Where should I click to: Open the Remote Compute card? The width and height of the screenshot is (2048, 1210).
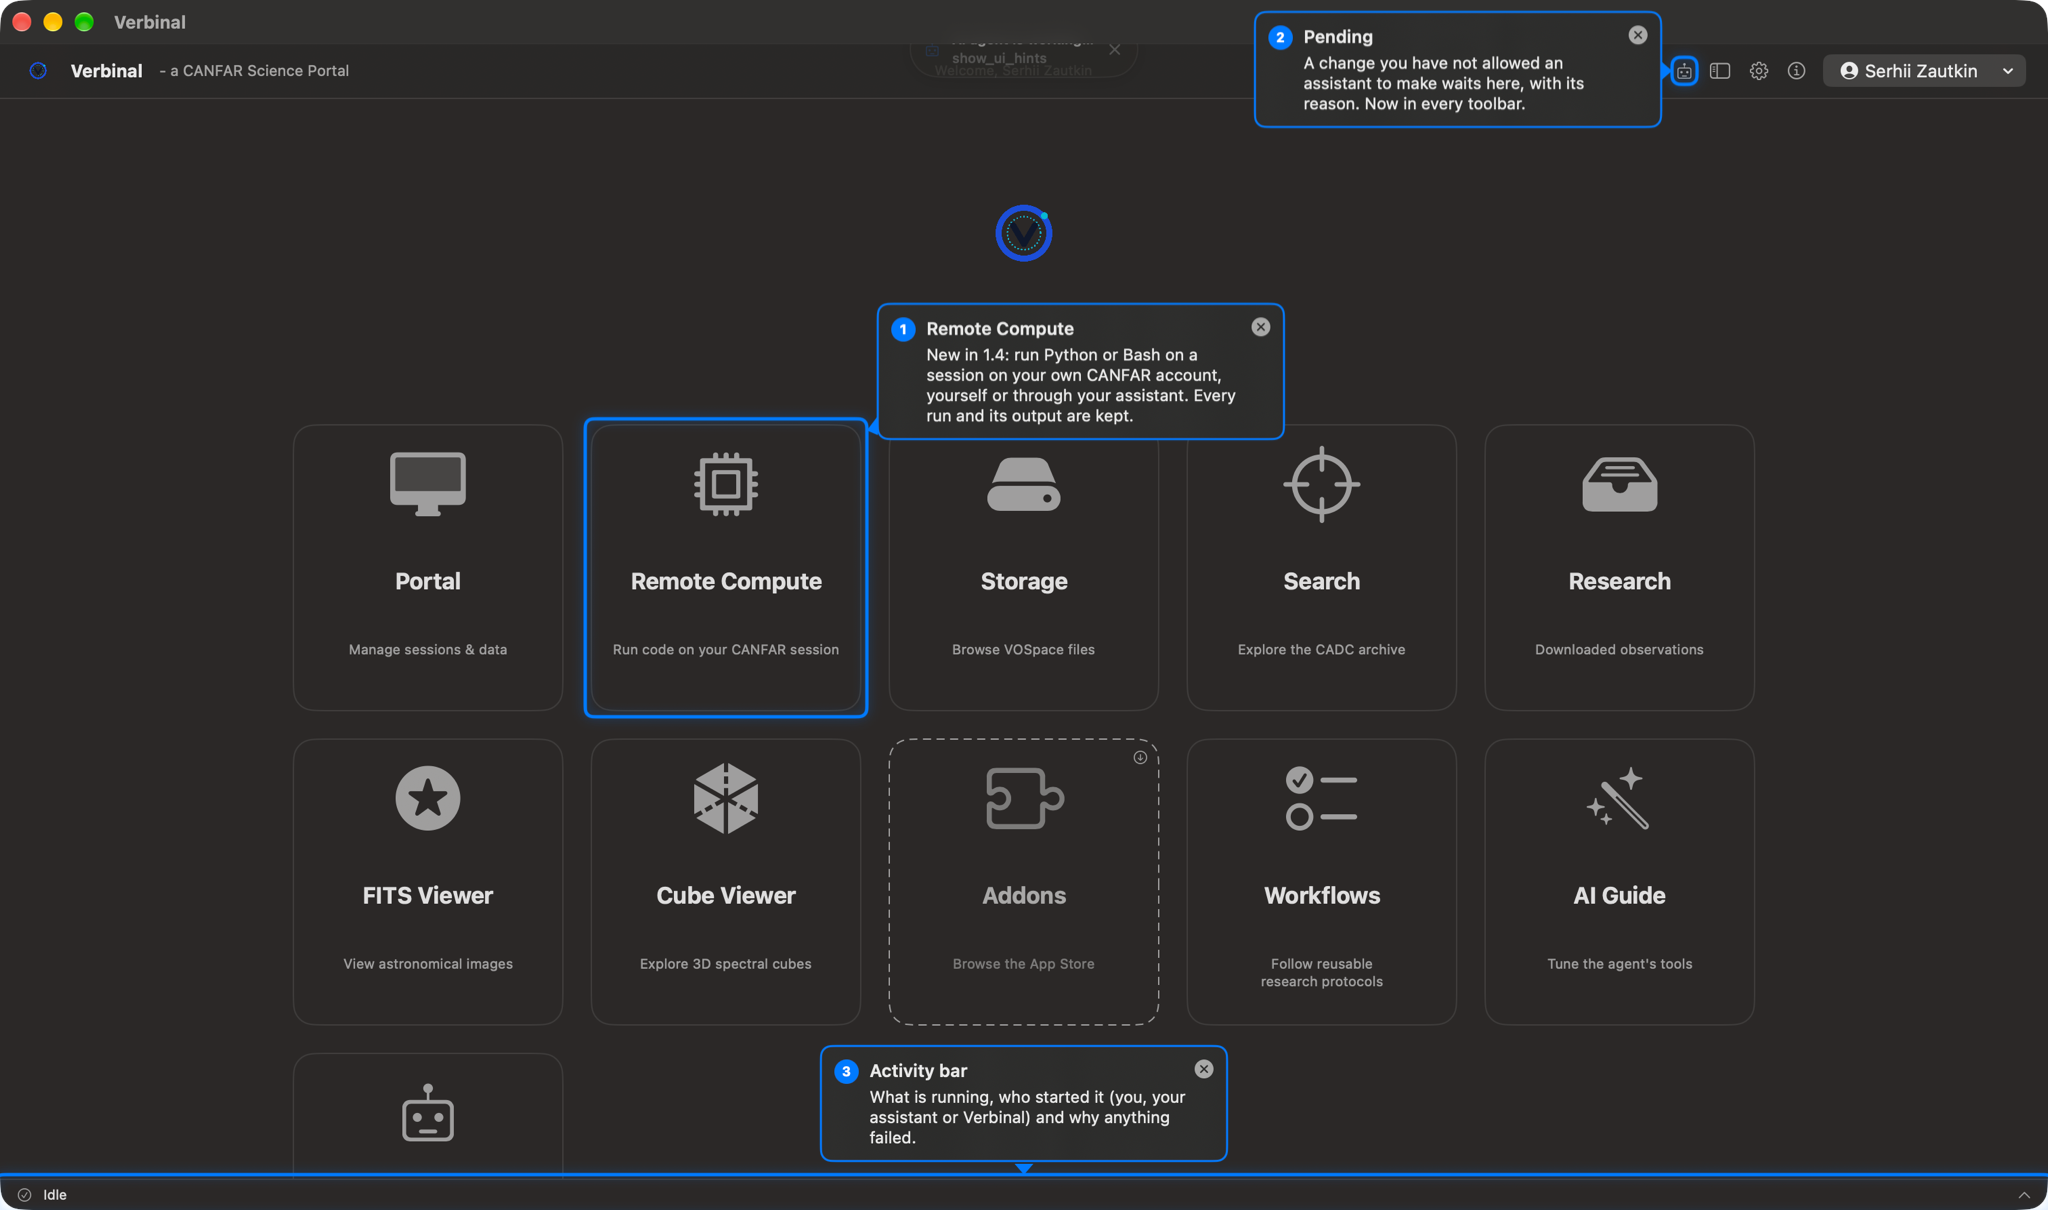(726, 567)
